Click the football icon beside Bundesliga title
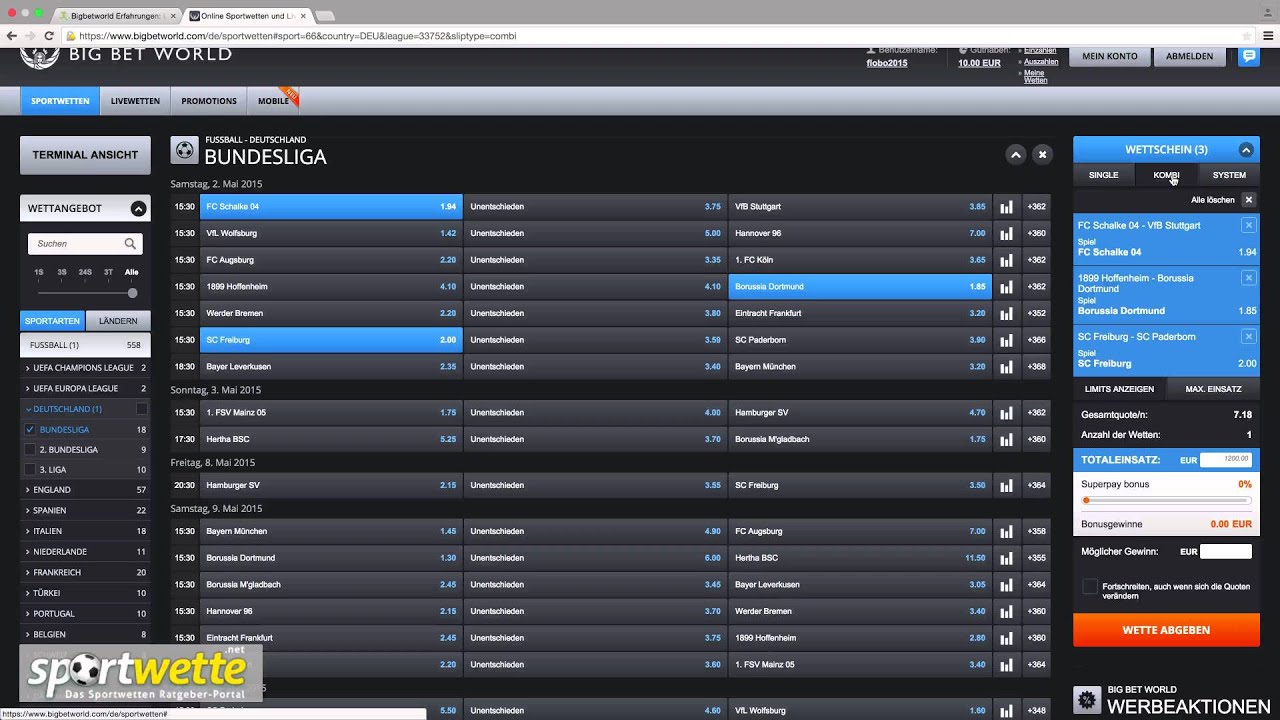The width and height of the screenshot is (1280, 720). 184,151
